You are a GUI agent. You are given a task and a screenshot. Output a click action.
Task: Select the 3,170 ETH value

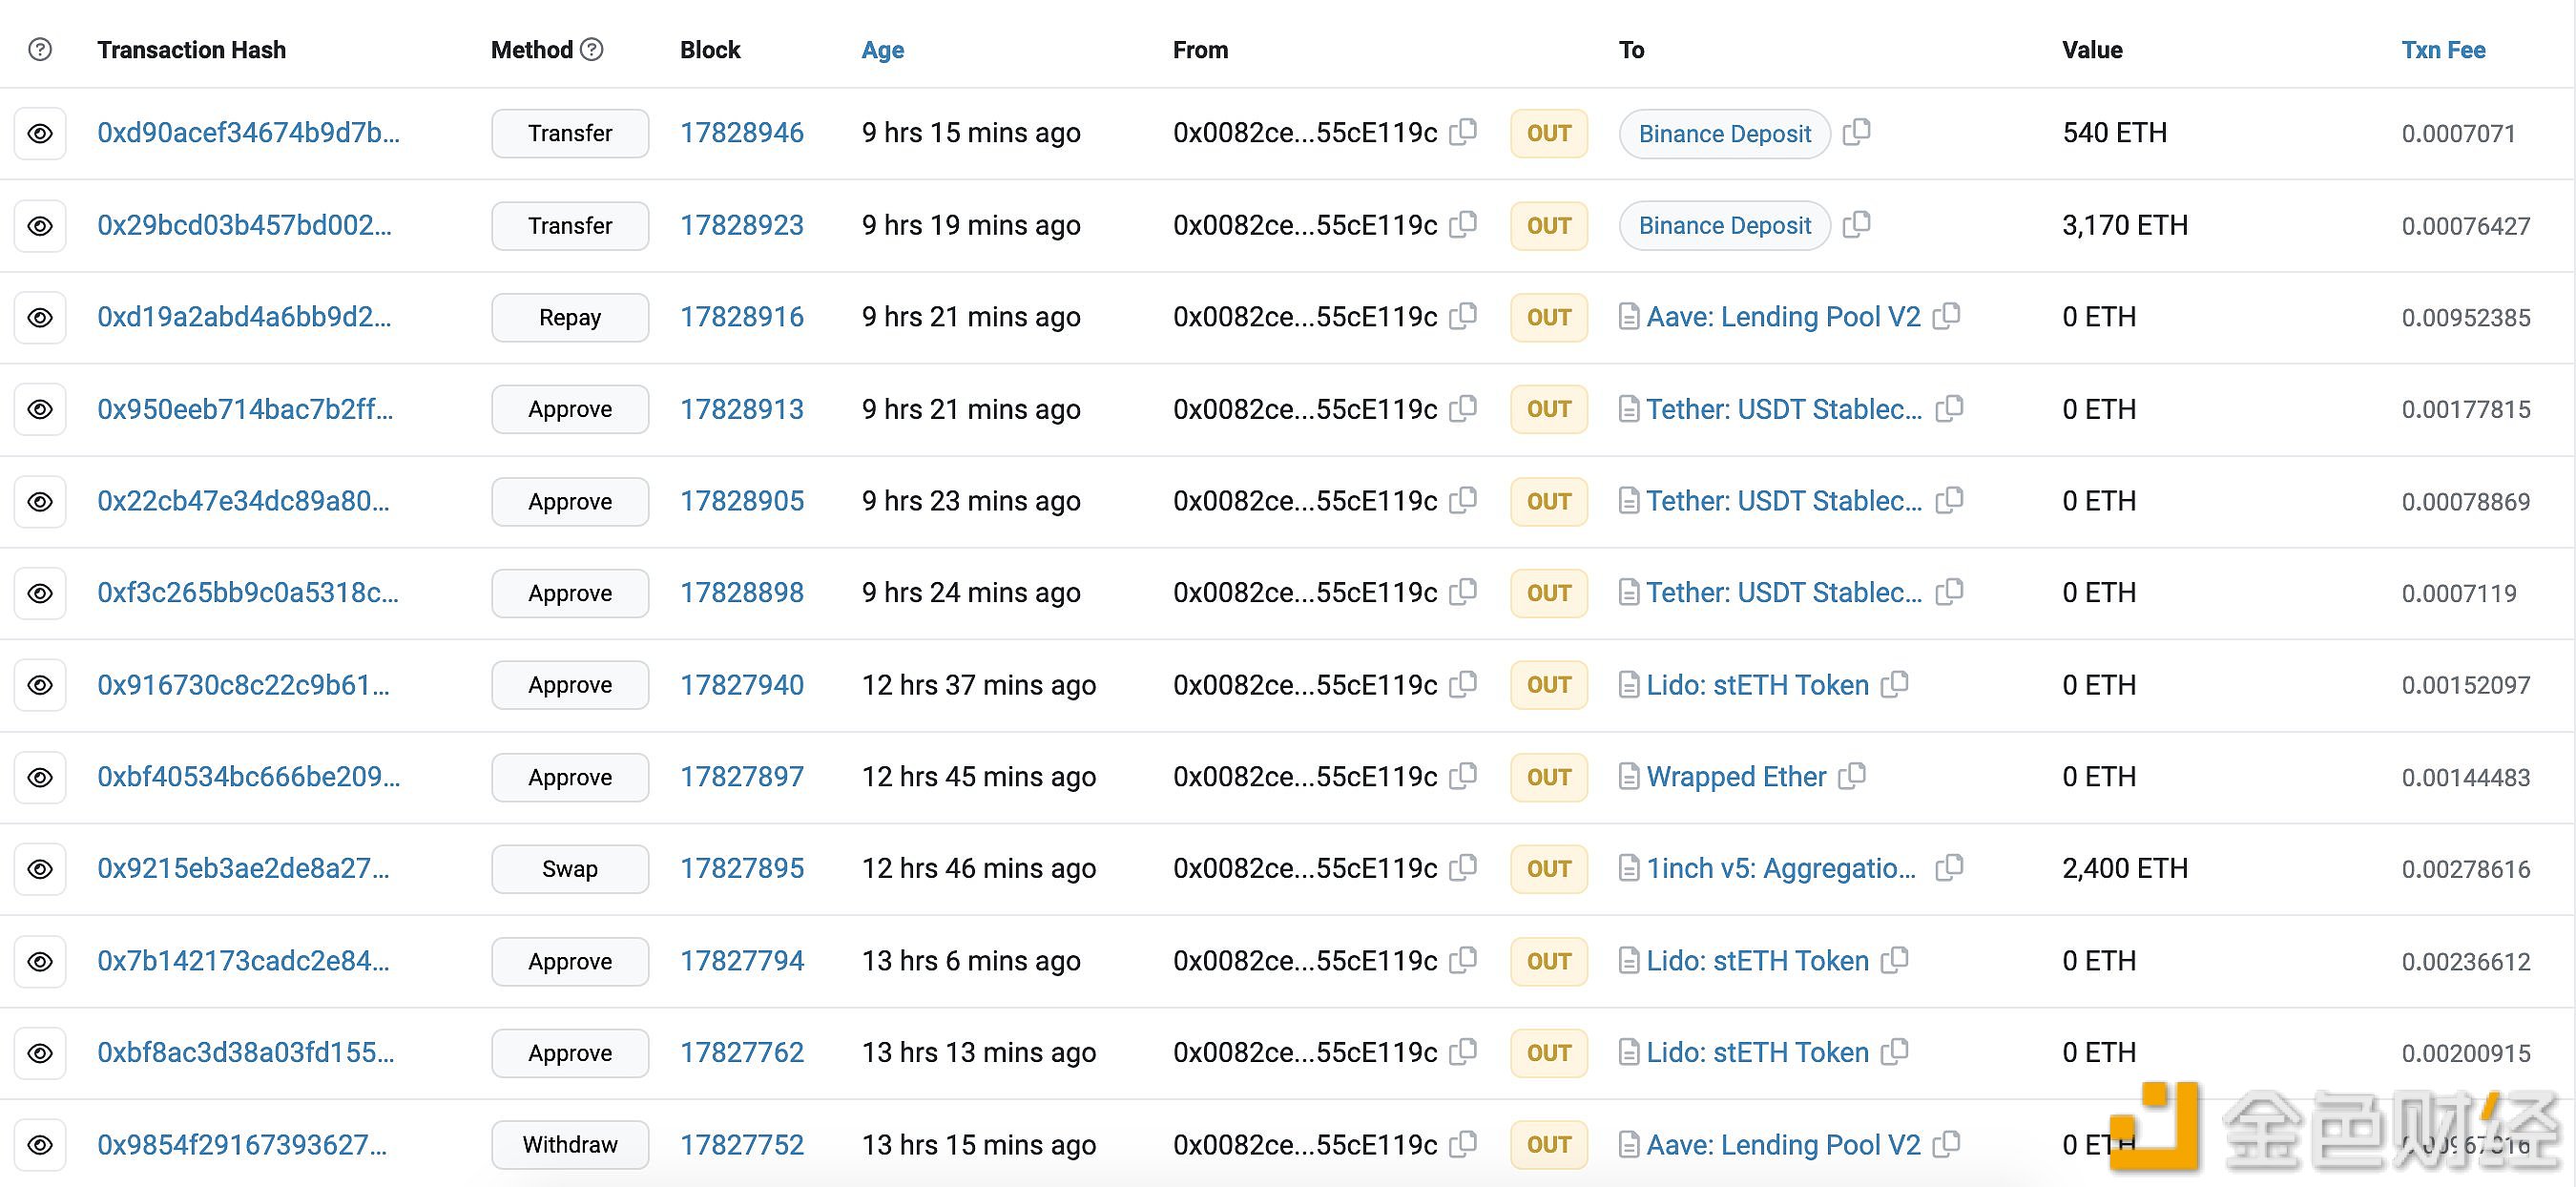coord(2125,225)
